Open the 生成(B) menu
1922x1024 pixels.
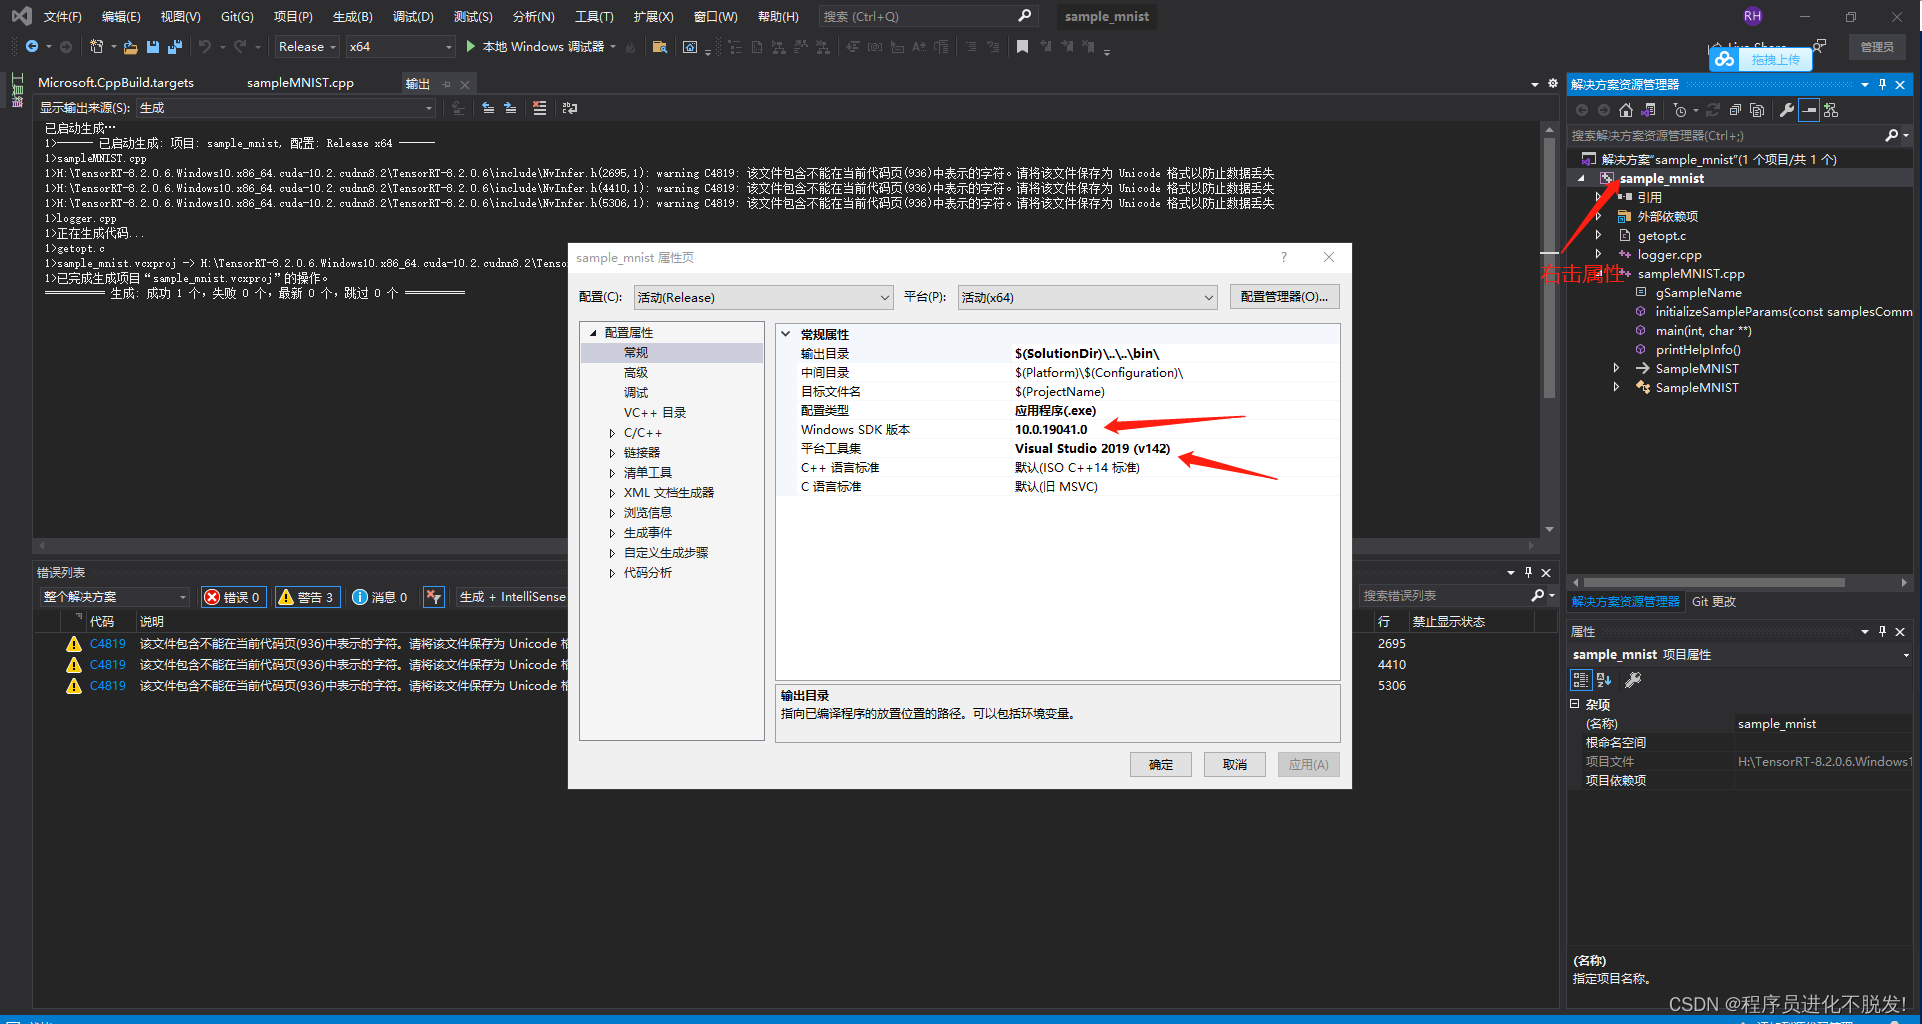352,17
